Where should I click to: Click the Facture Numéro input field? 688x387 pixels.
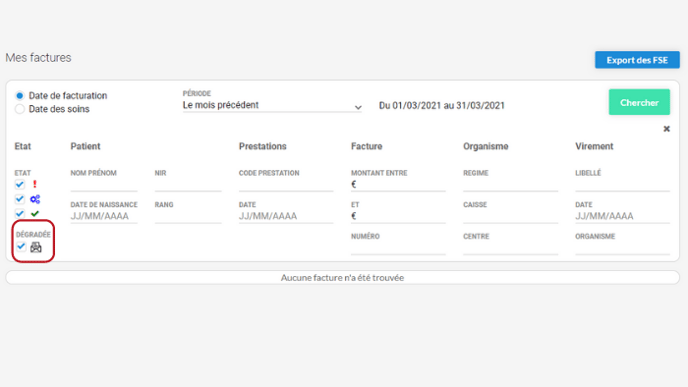[398, 248]
